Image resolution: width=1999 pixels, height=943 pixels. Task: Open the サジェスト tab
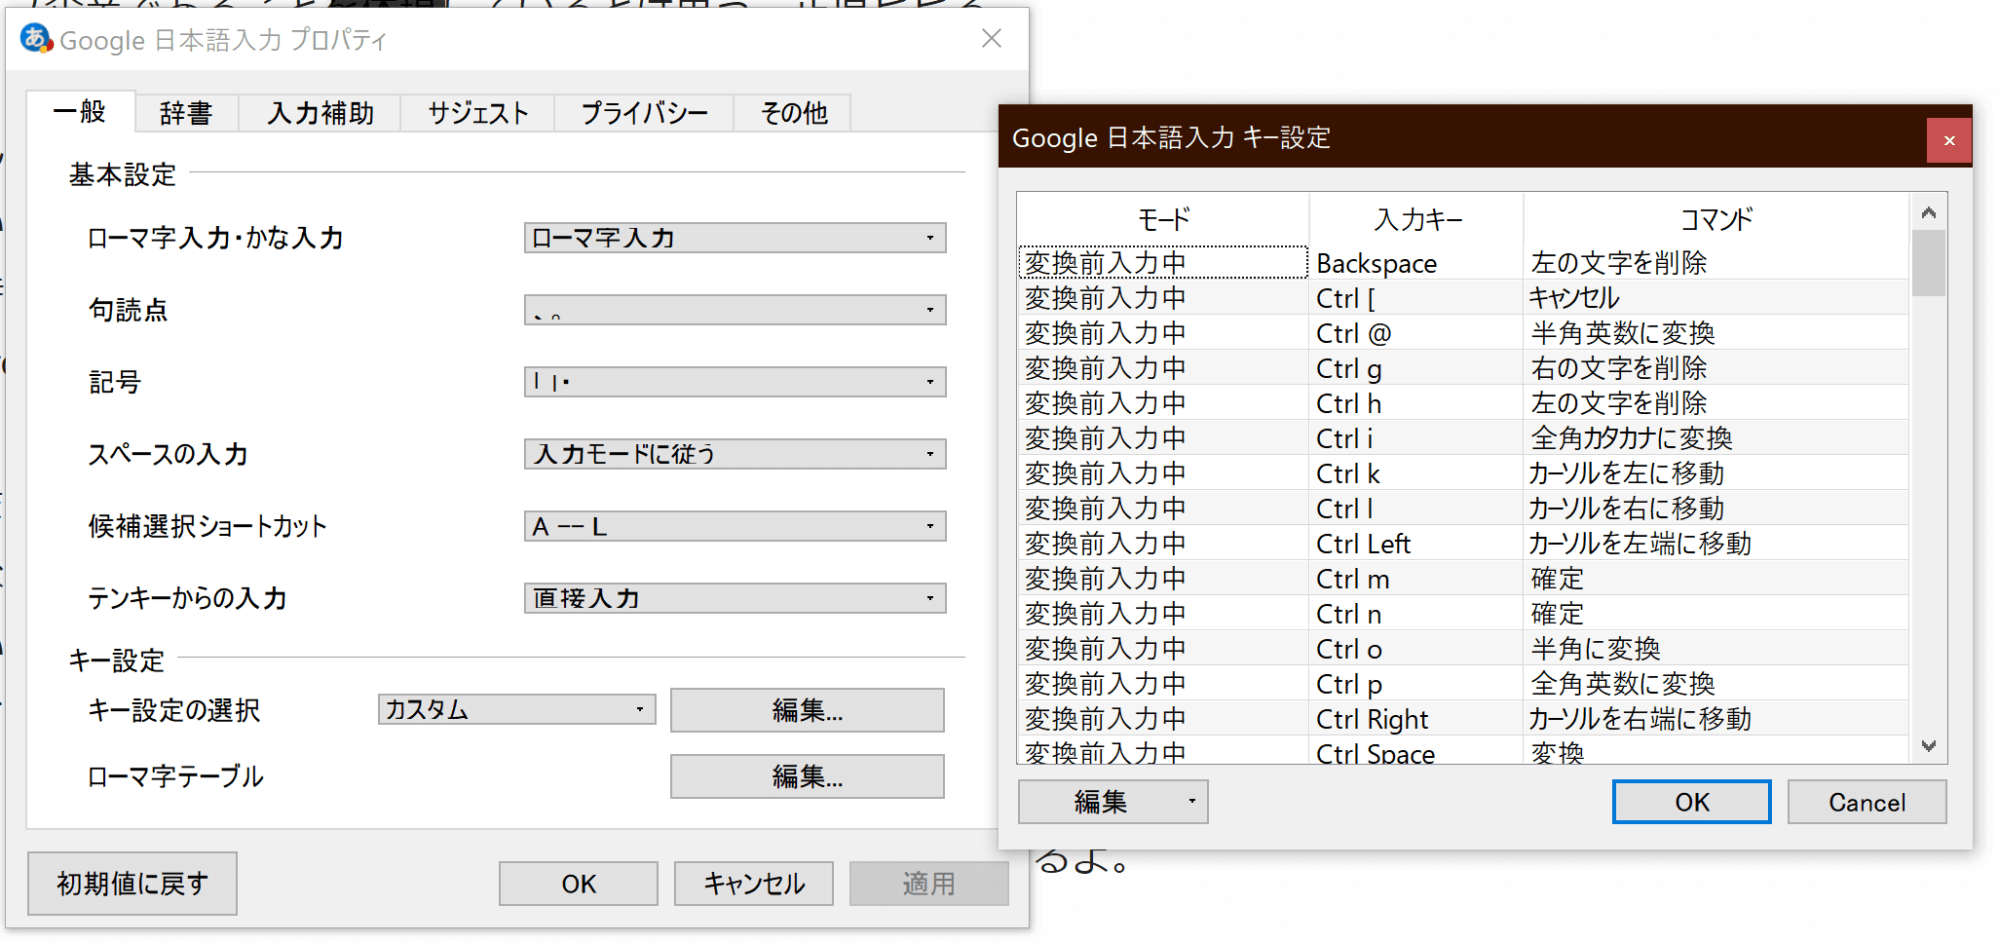478,114
